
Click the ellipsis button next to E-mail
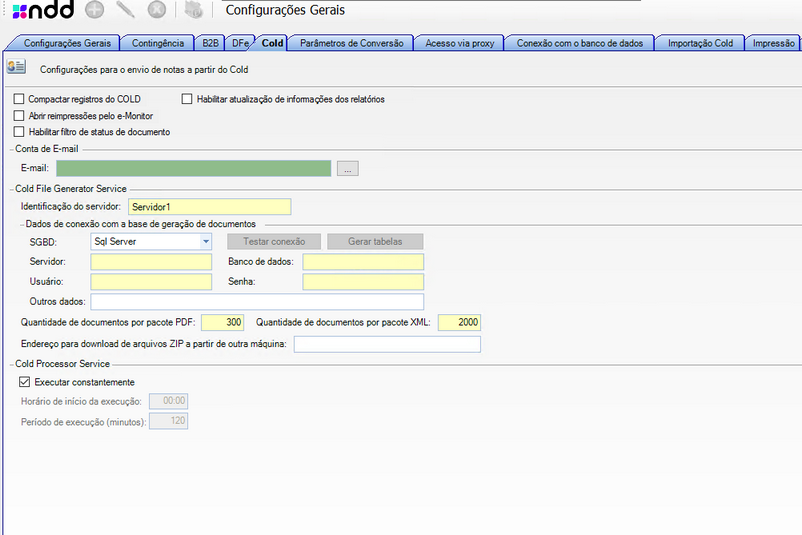(347, 169)
